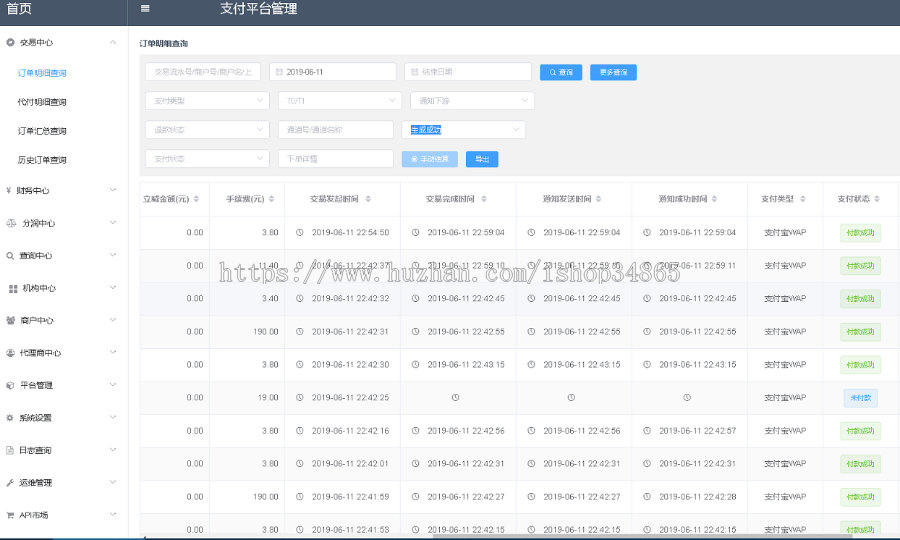Click the 导出 export button

pos(482,159)
